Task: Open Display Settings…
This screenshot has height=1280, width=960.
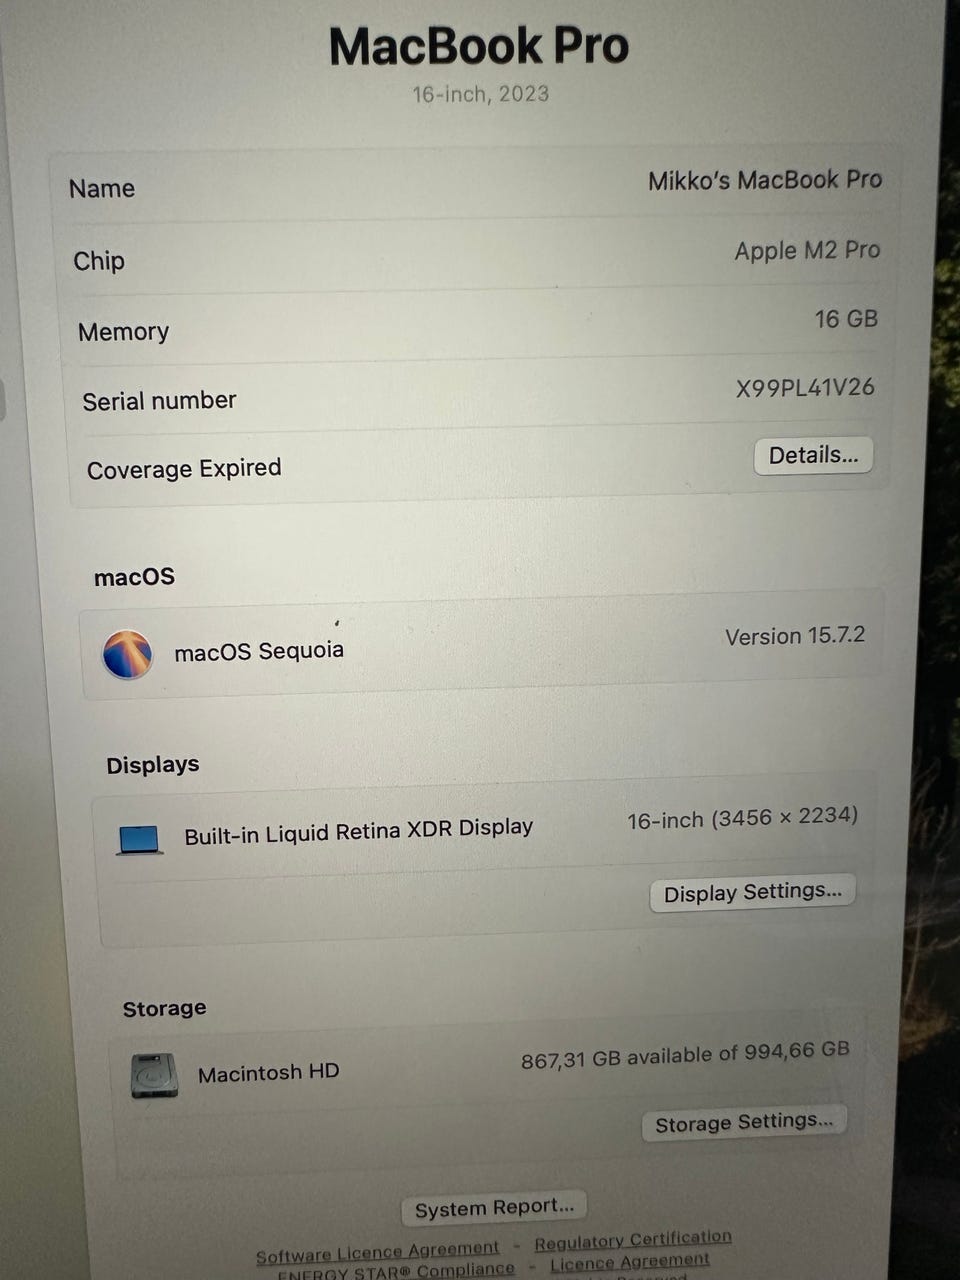Action: tap(753, 892)
